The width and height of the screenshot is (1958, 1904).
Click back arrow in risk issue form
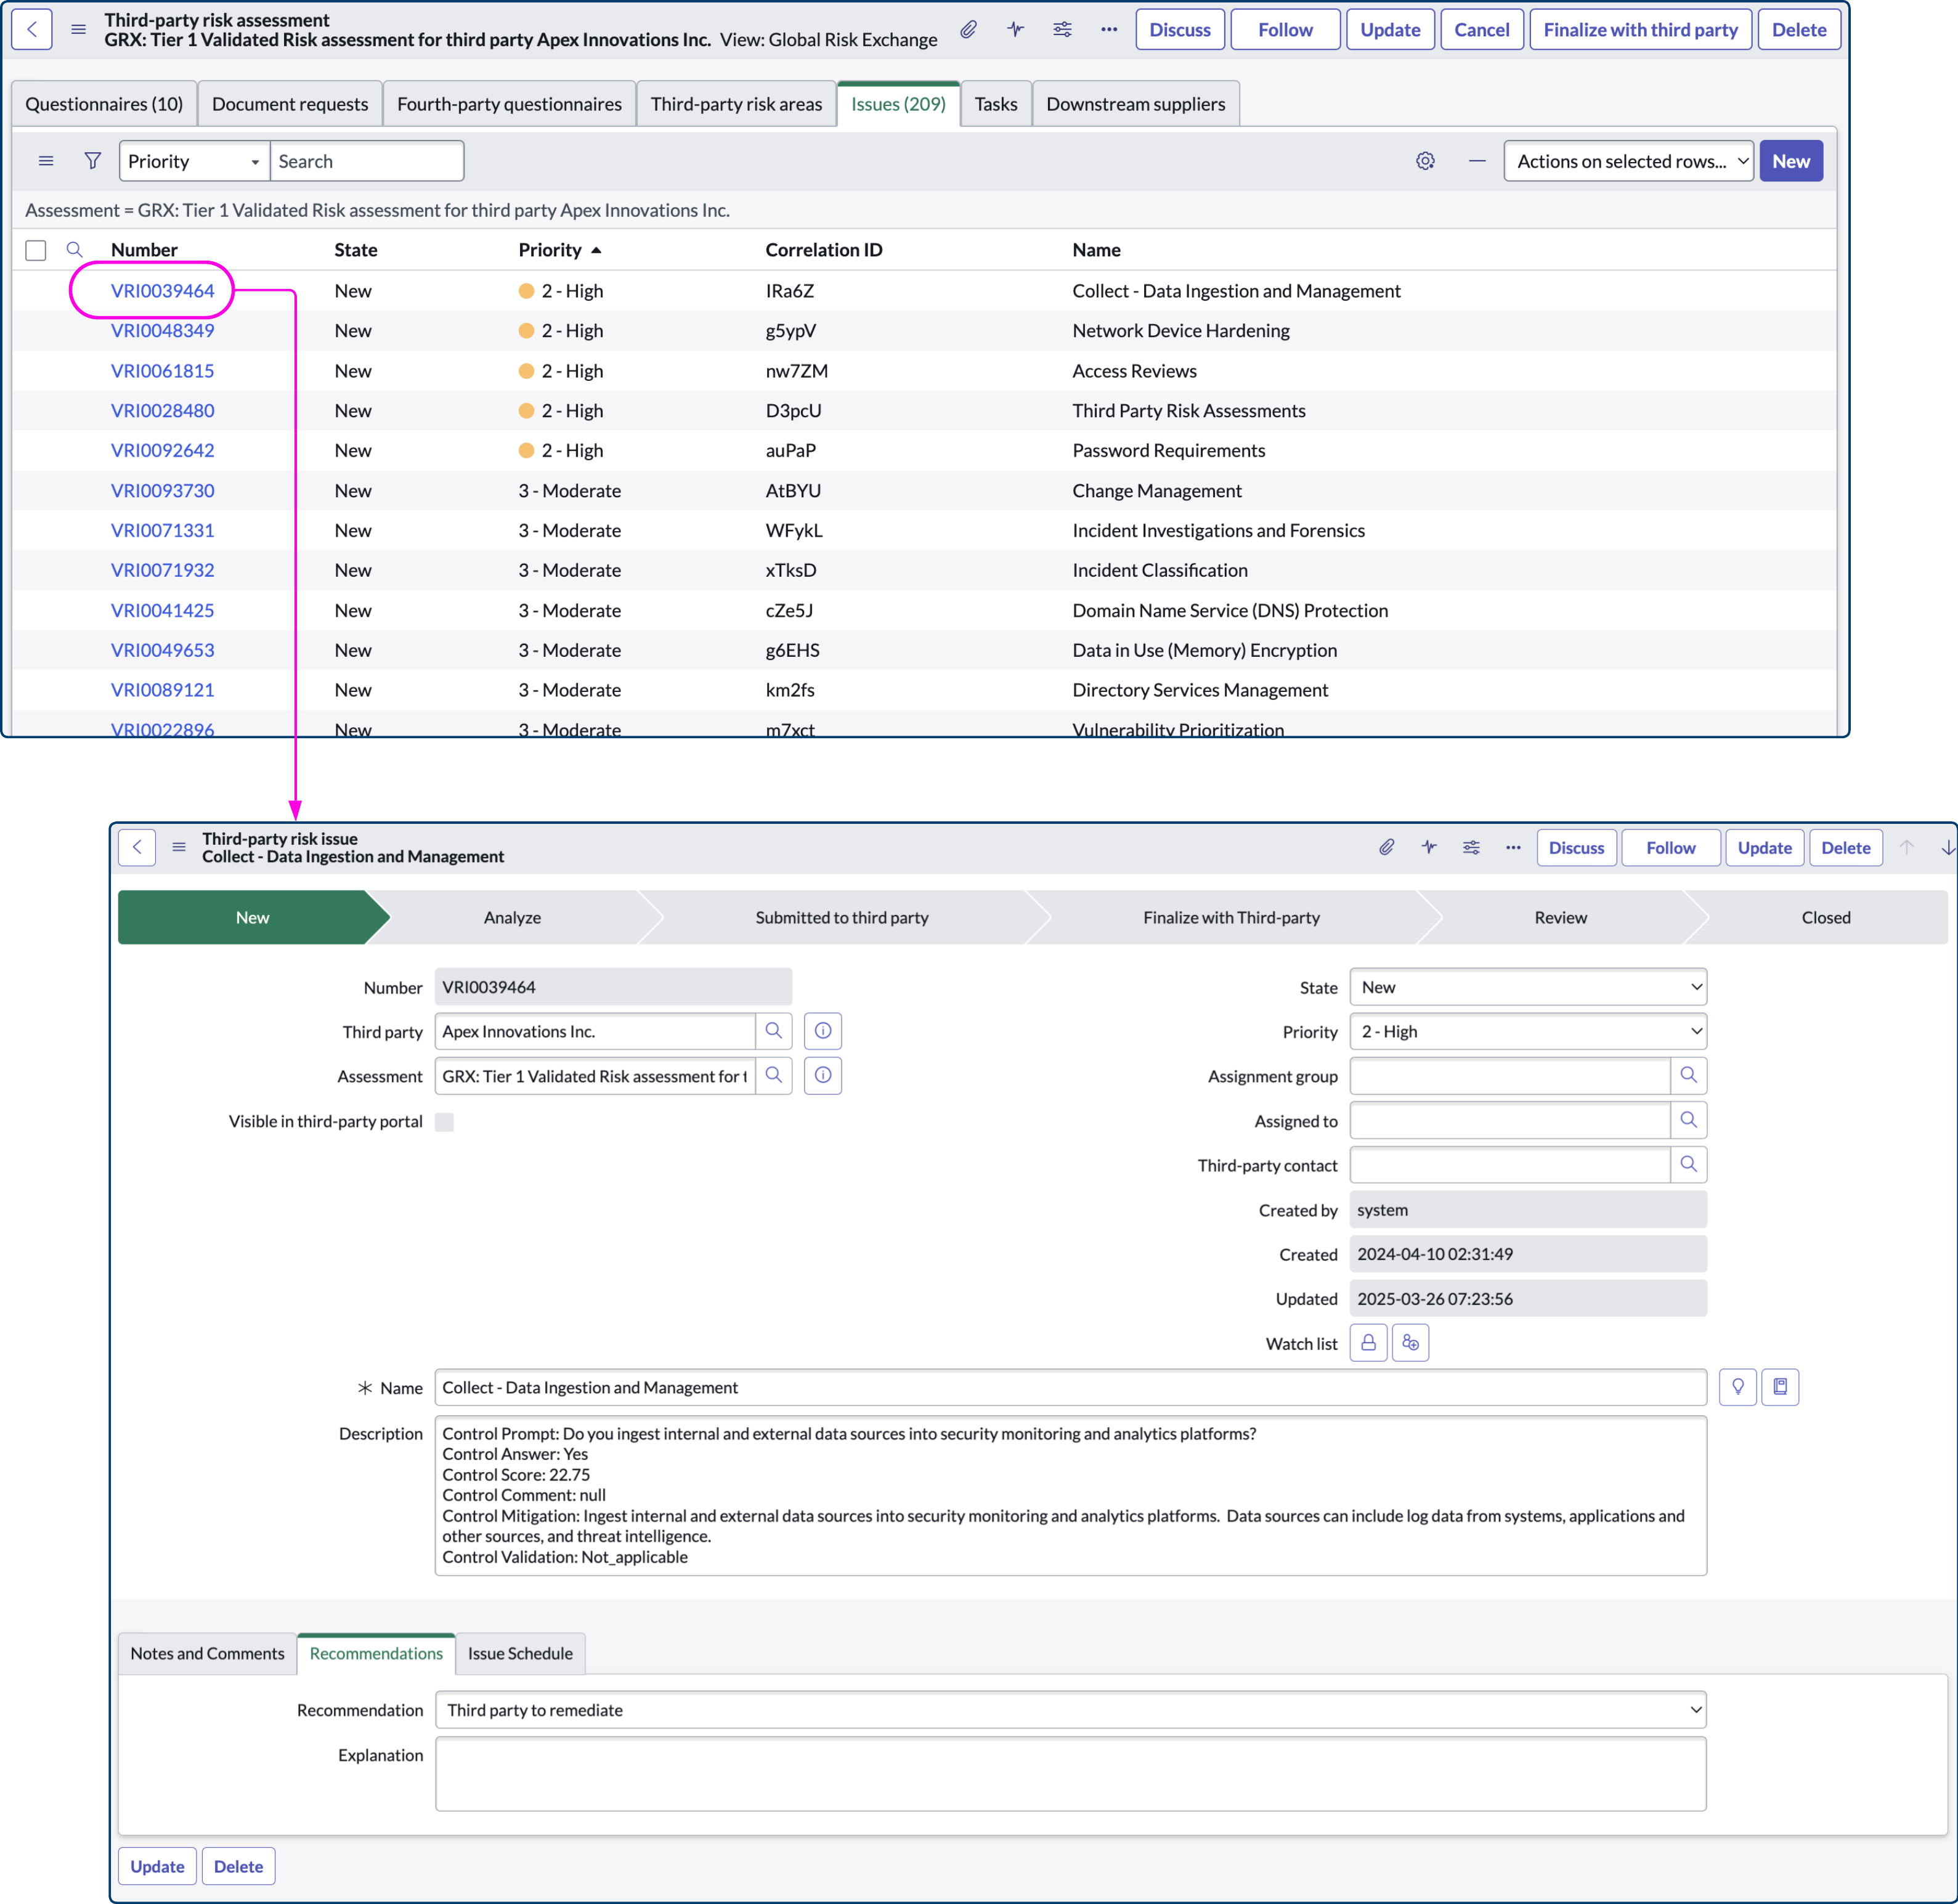(x=137, y=847)
